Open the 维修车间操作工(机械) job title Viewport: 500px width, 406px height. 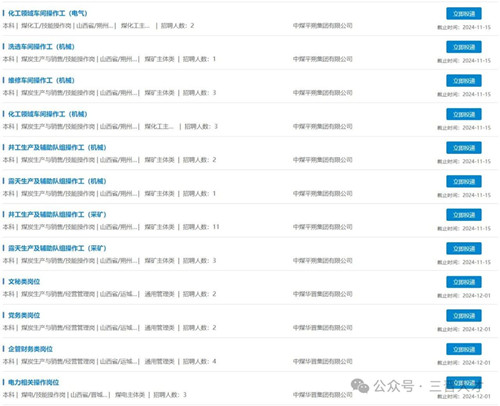coord(41,80)
